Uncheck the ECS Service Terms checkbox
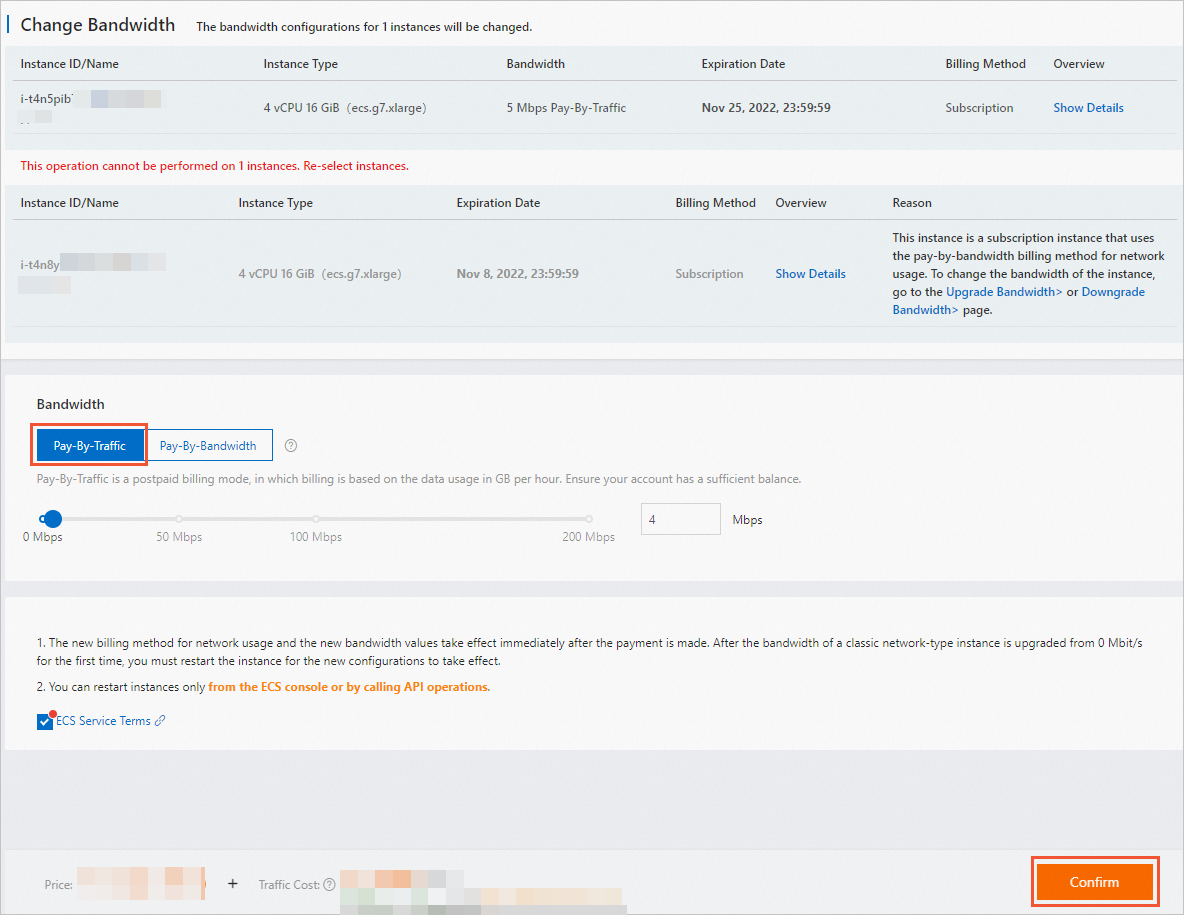 [x=45, y=722]
